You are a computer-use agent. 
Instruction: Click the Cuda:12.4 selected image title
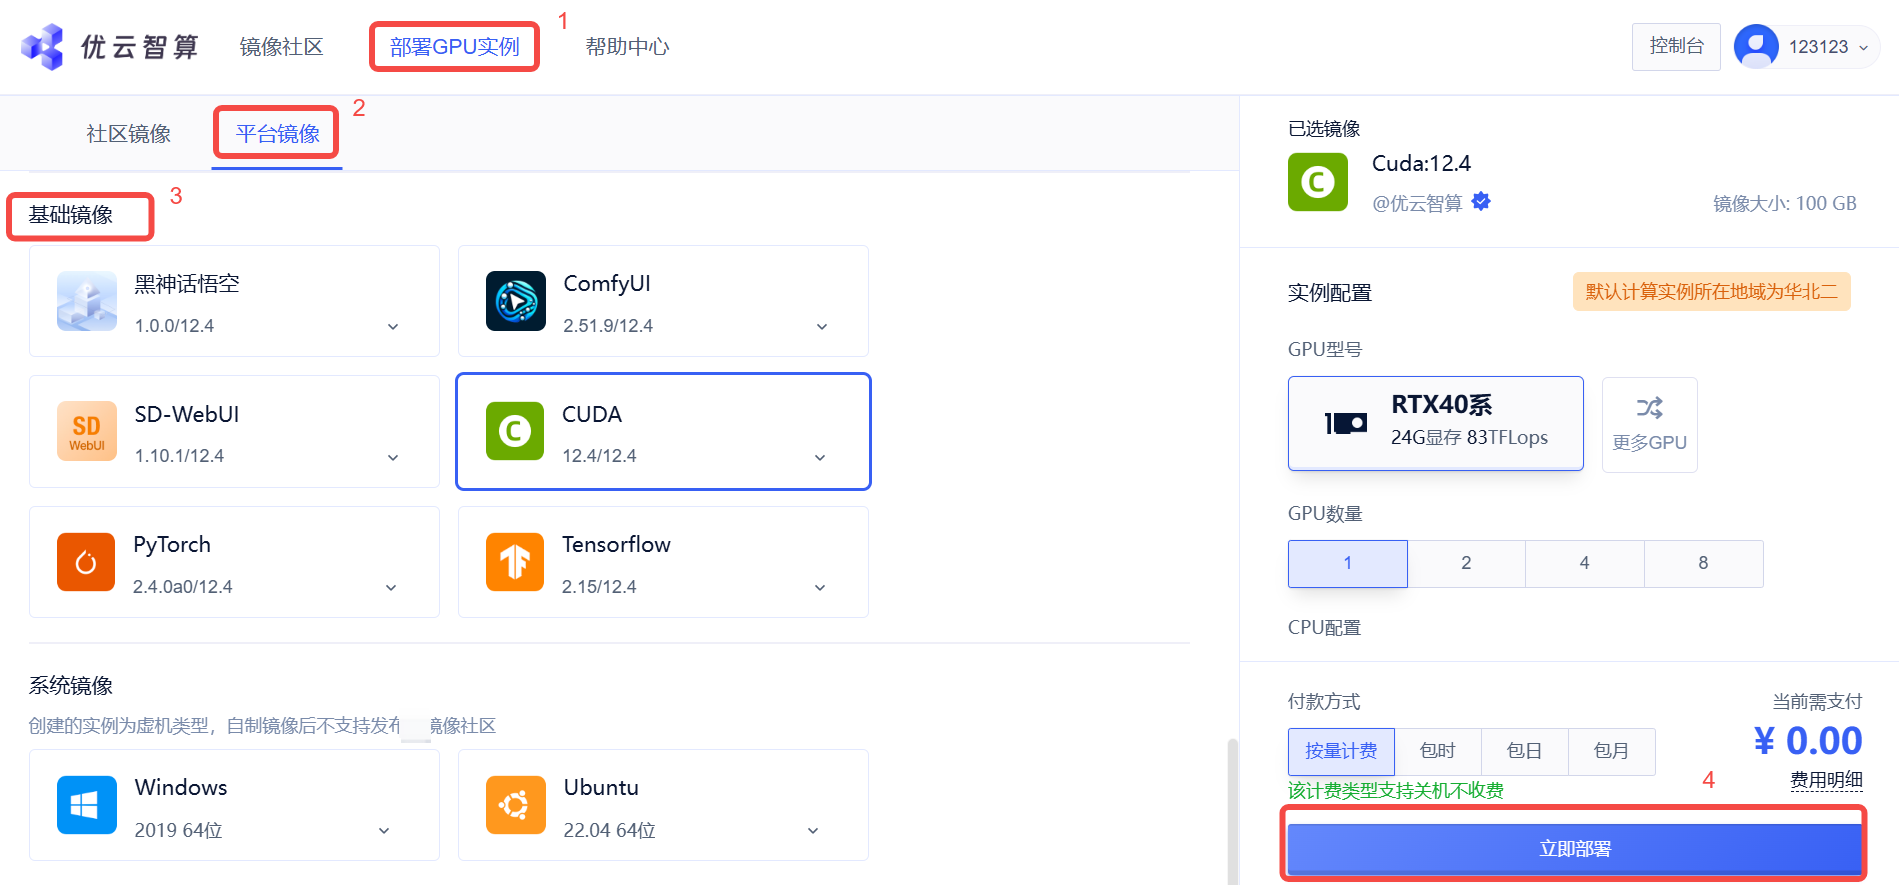tap(1421, 163)
